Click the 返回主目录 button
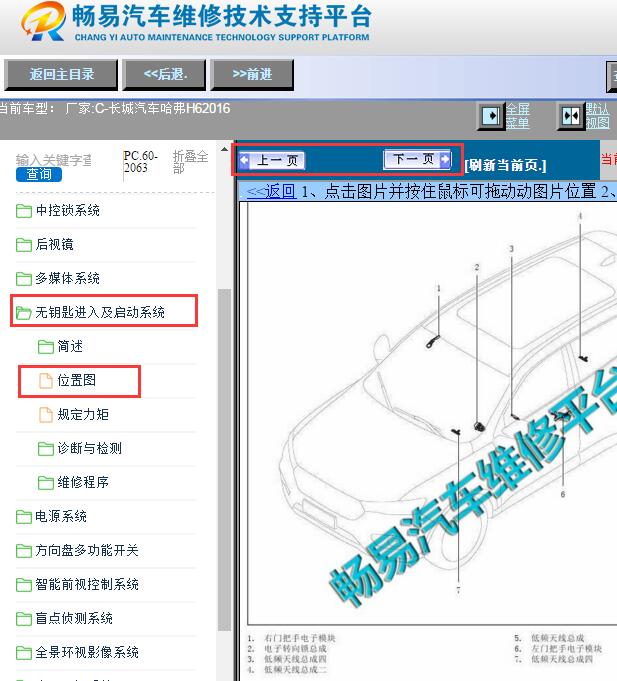This screenshot has height=681, width=617. pos(61,75)
